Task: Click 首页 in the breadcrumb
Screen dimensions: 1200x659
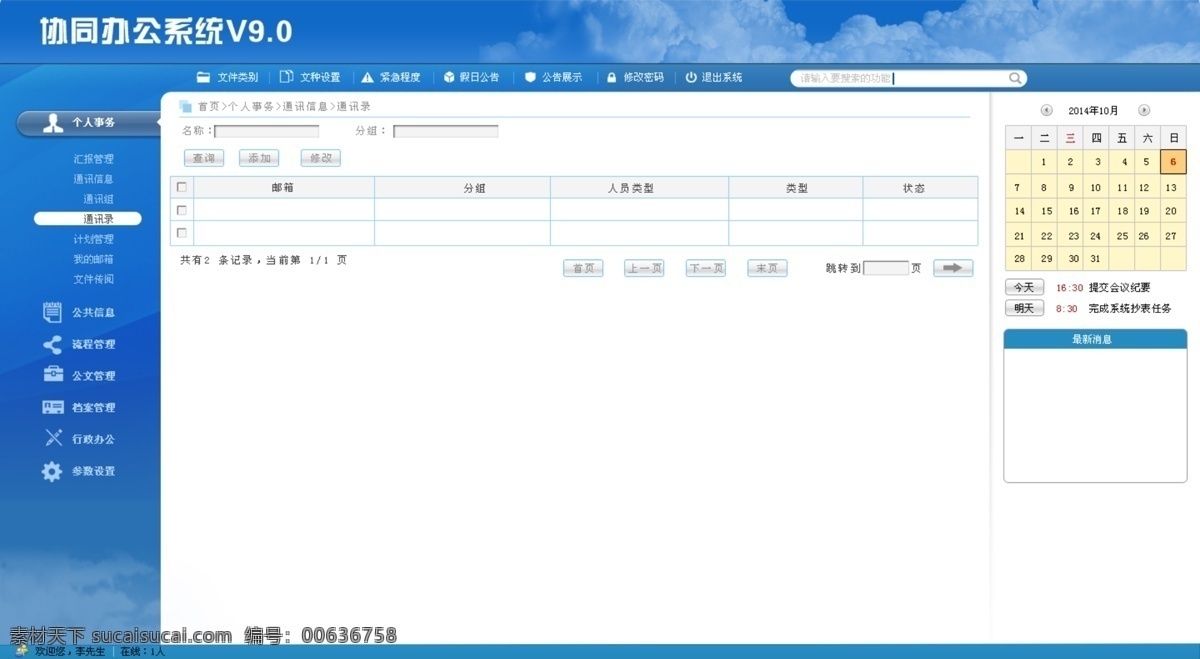Action: (208, 106)
